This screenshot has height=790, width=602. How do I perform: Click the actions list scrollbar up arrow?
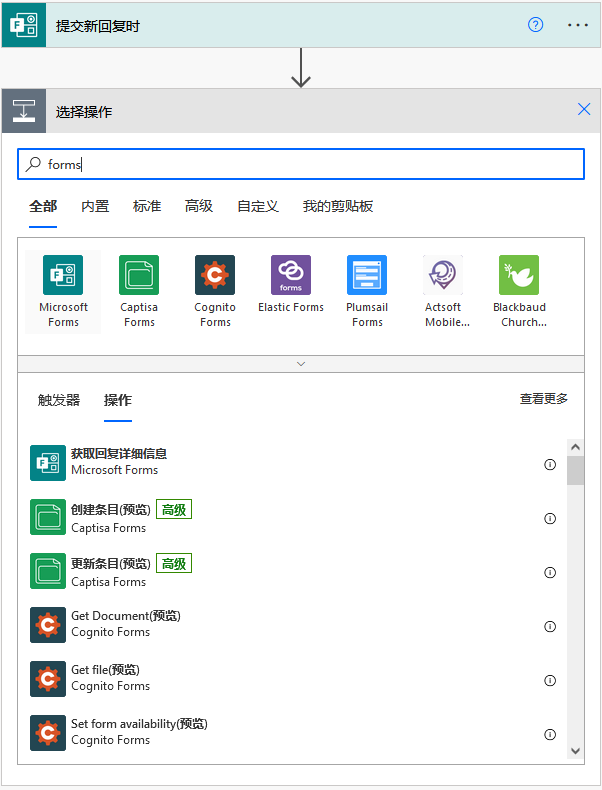click(x=575, y=447)
